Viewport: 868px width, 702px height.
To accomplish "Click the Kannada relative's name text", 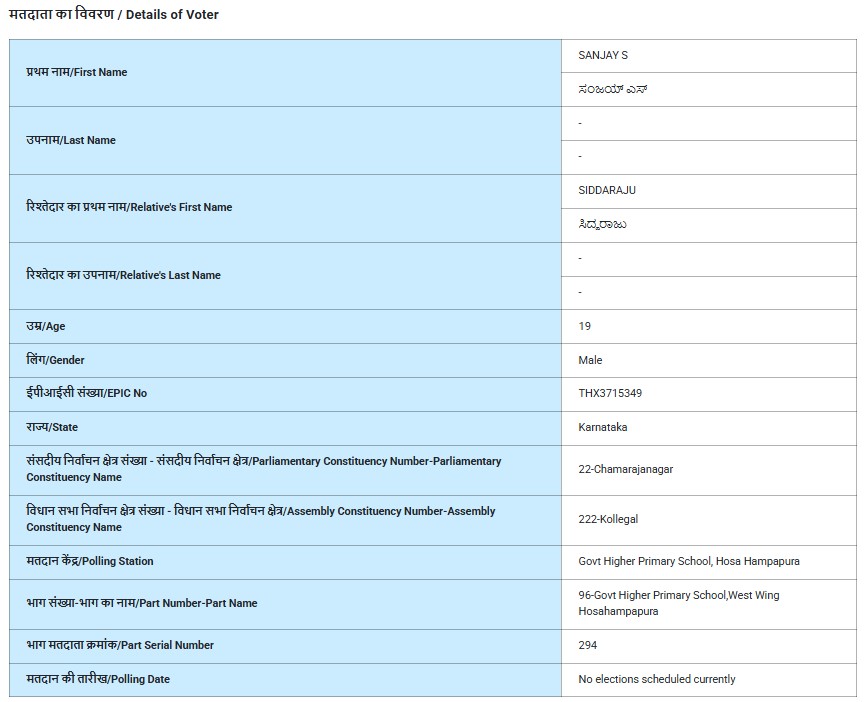I will click(603, 225).
